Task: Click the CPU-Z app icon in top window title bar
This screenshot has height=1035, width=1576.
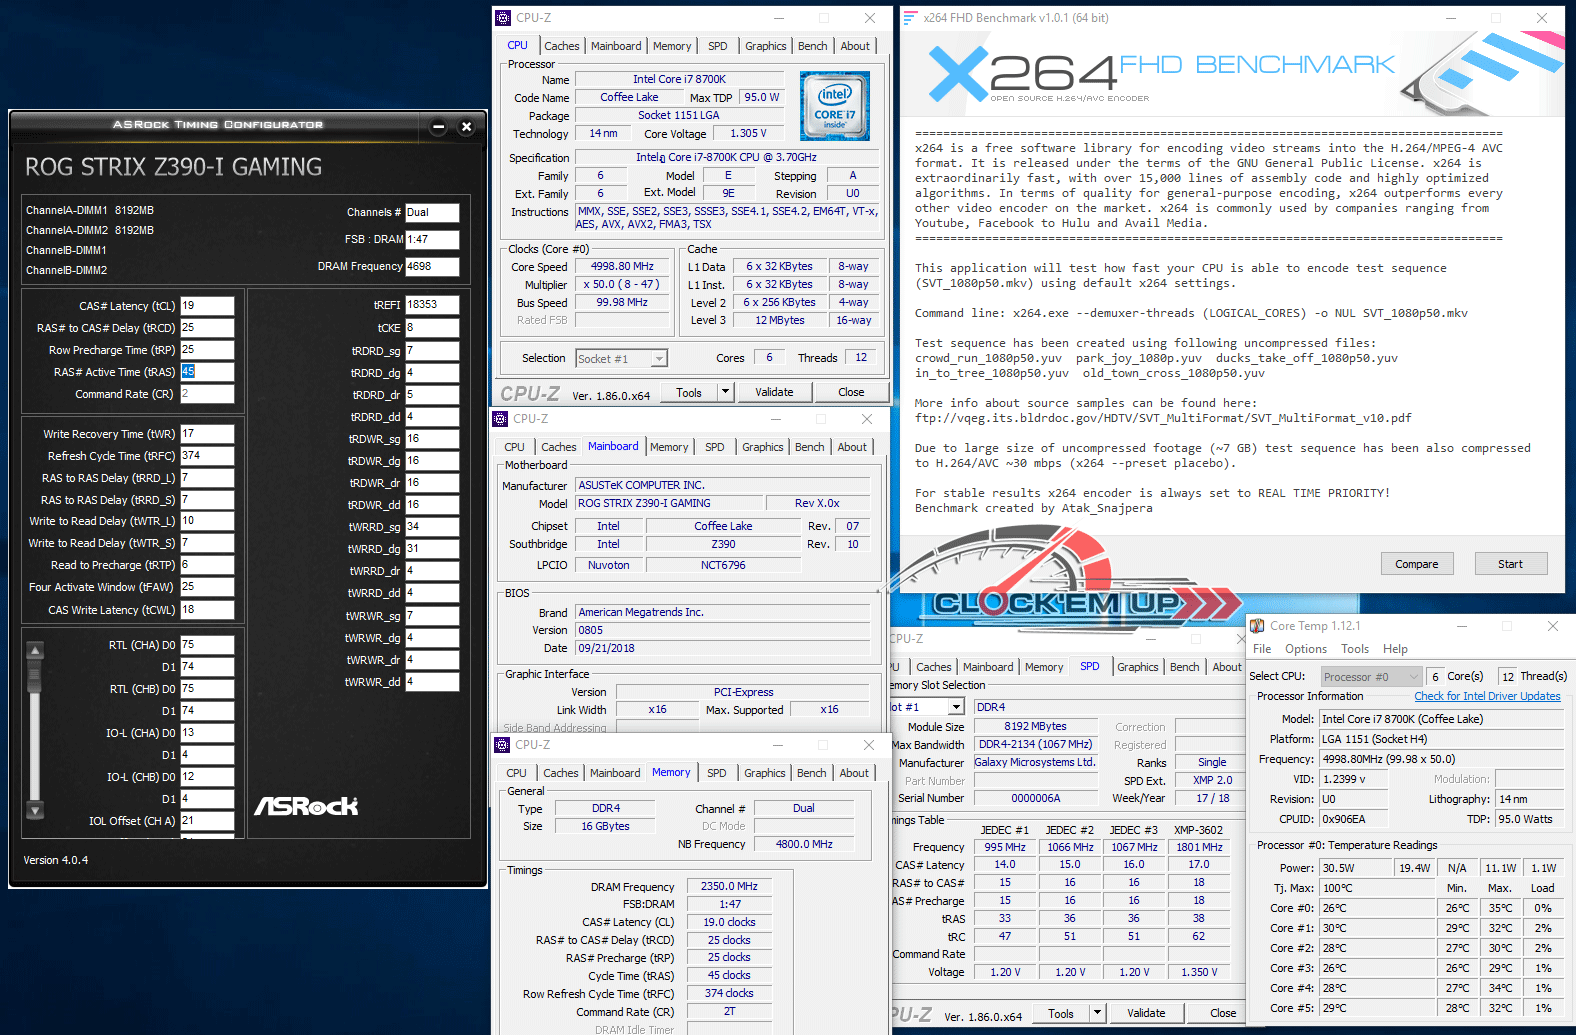Action: [503, 18]
